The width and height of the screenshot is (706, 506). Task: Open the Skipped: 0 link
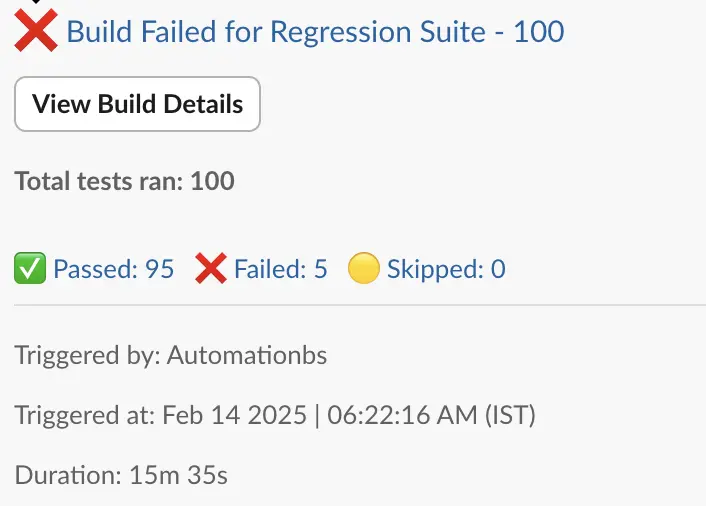tap(446, 269)
